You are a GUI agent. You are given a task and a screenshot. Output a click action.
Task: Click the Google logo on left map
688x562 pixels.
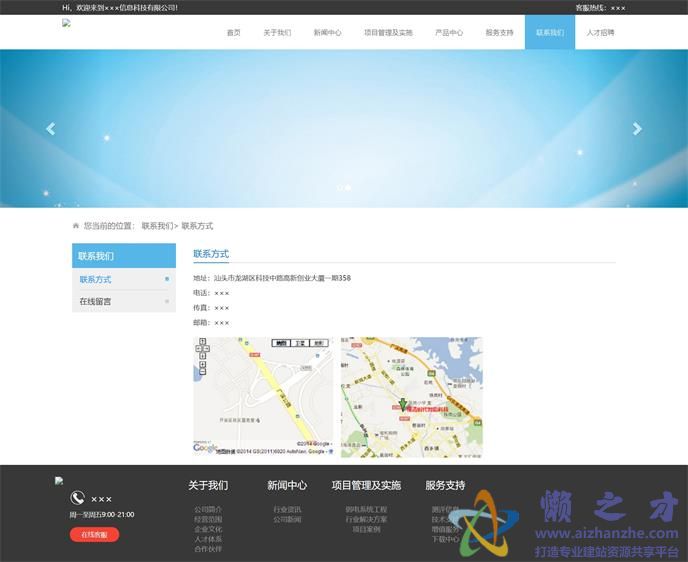[x=205, y=447]
